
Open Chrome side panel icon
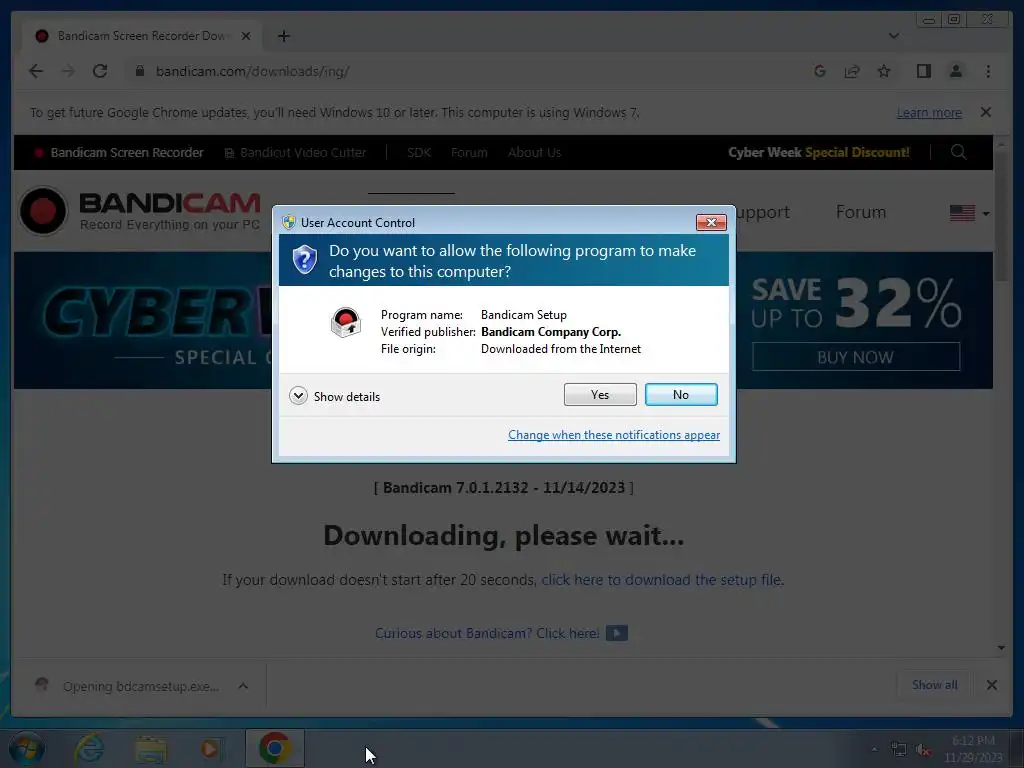pyautogui.click(x=923, y=71)
